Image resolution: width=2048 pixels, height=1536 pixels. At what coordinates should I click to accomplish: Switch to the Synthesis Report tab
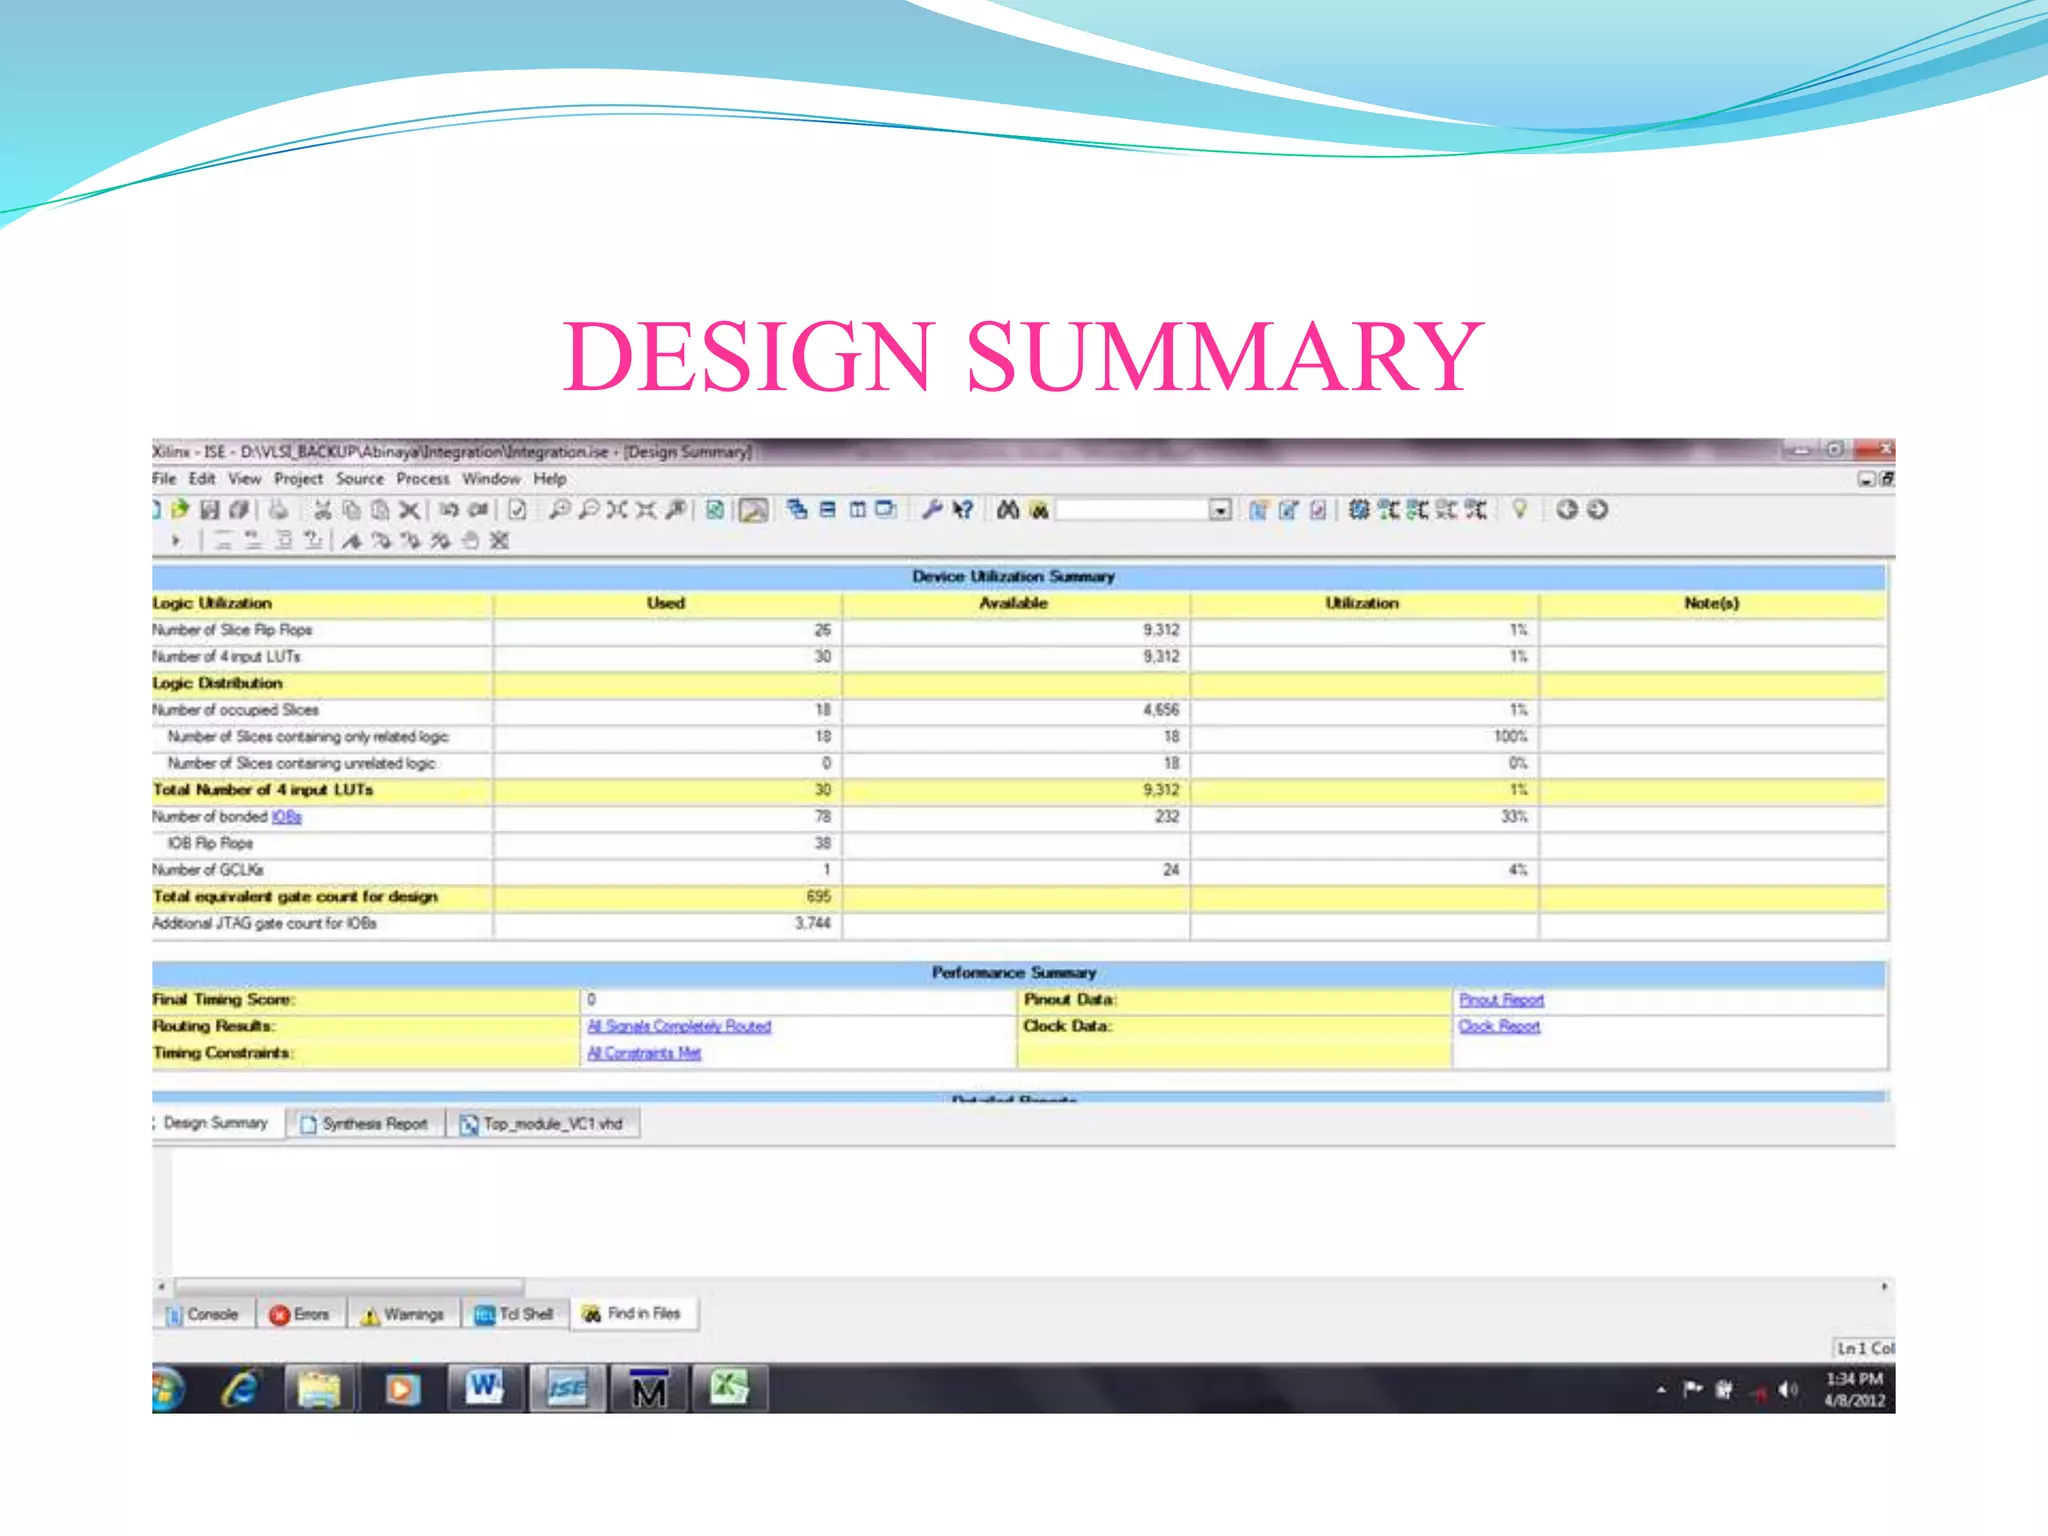coord(365,1124)
